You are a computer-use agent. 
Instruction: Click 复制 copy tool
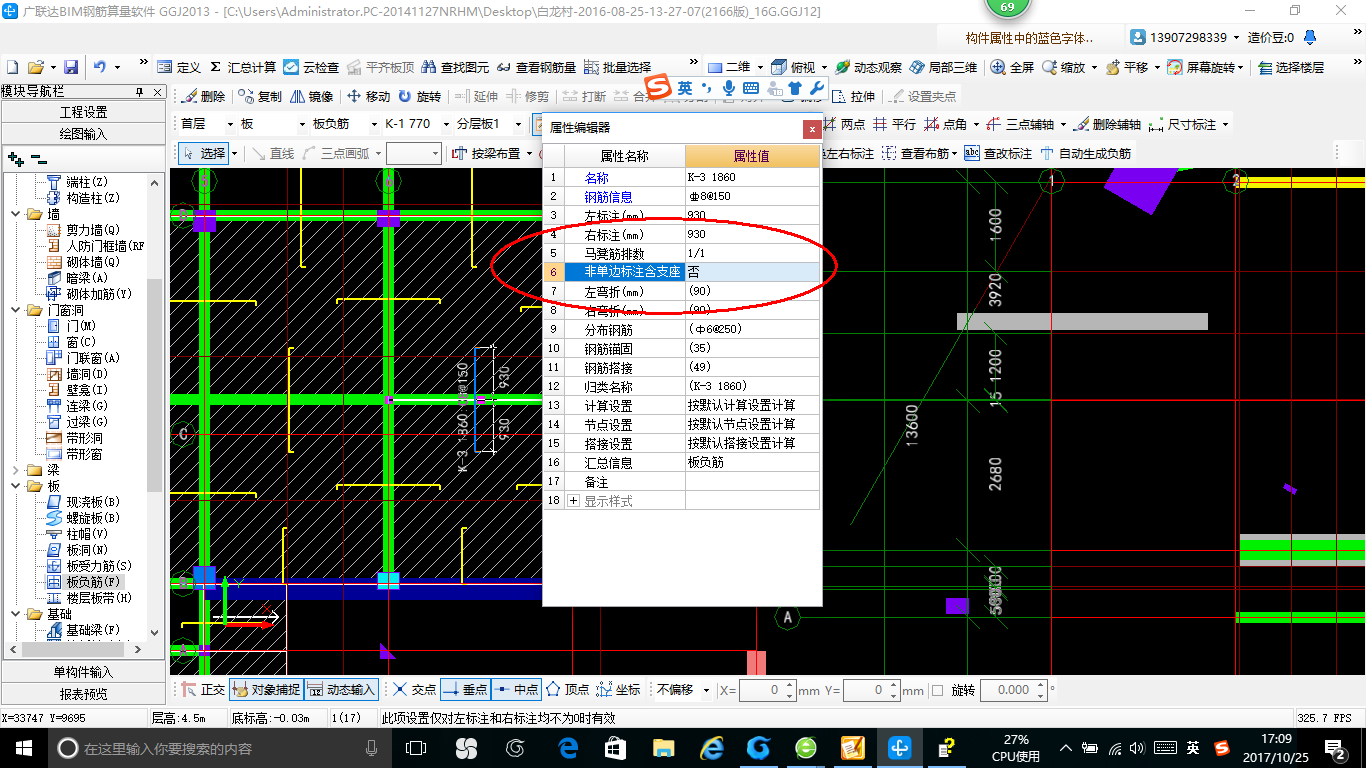pos(260,97)
